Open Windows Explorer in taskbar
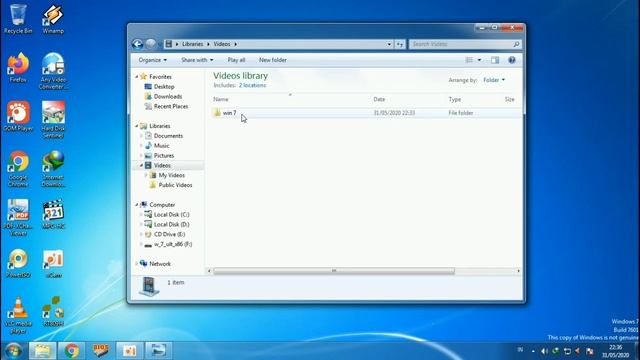640x360 pixels. [x=42, y=350]
